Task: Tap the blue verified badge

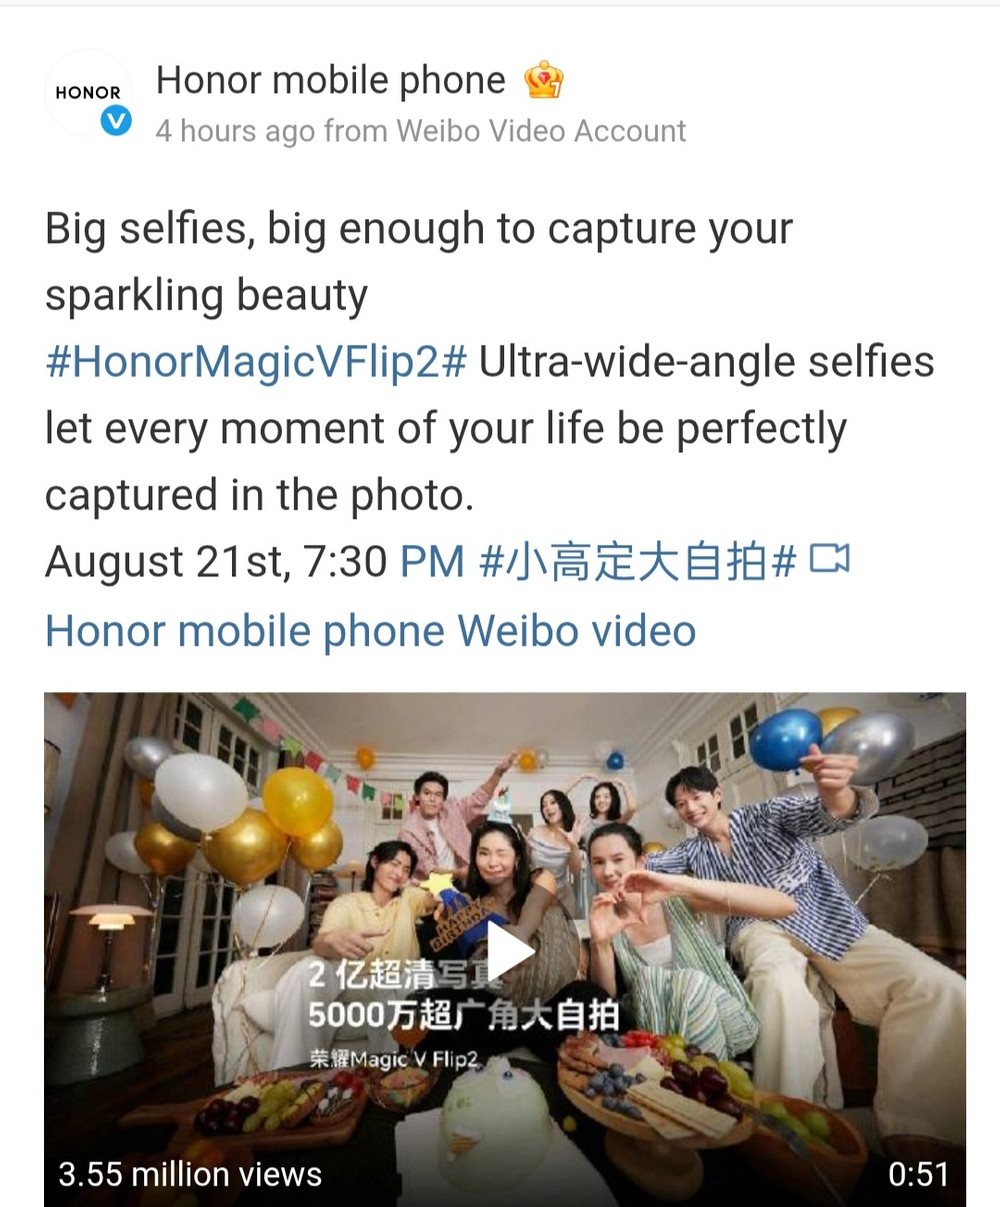Action: 117,123
